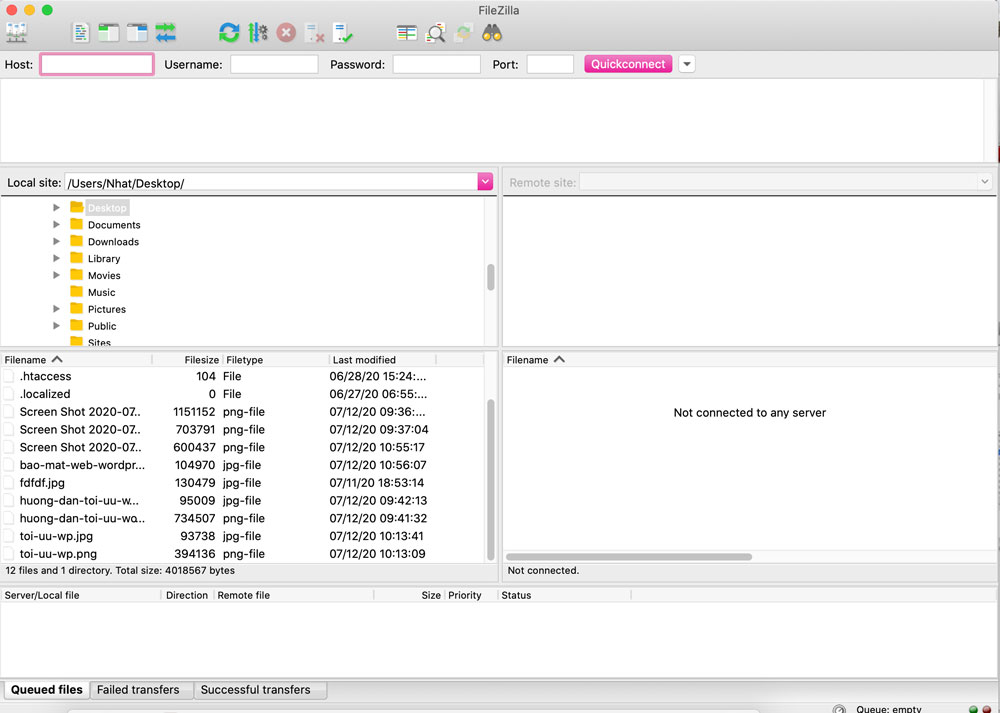Click the Documents folder icon

click(77, 224)
